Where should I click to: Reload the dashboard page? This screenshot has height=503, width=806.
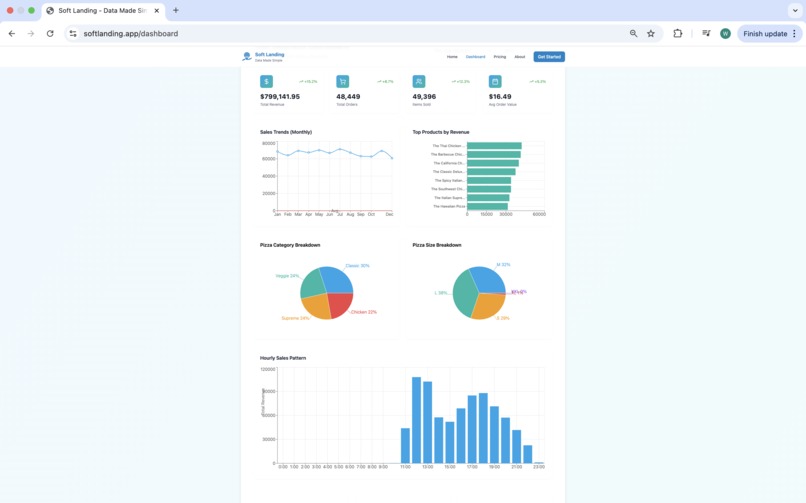[50, 33]
